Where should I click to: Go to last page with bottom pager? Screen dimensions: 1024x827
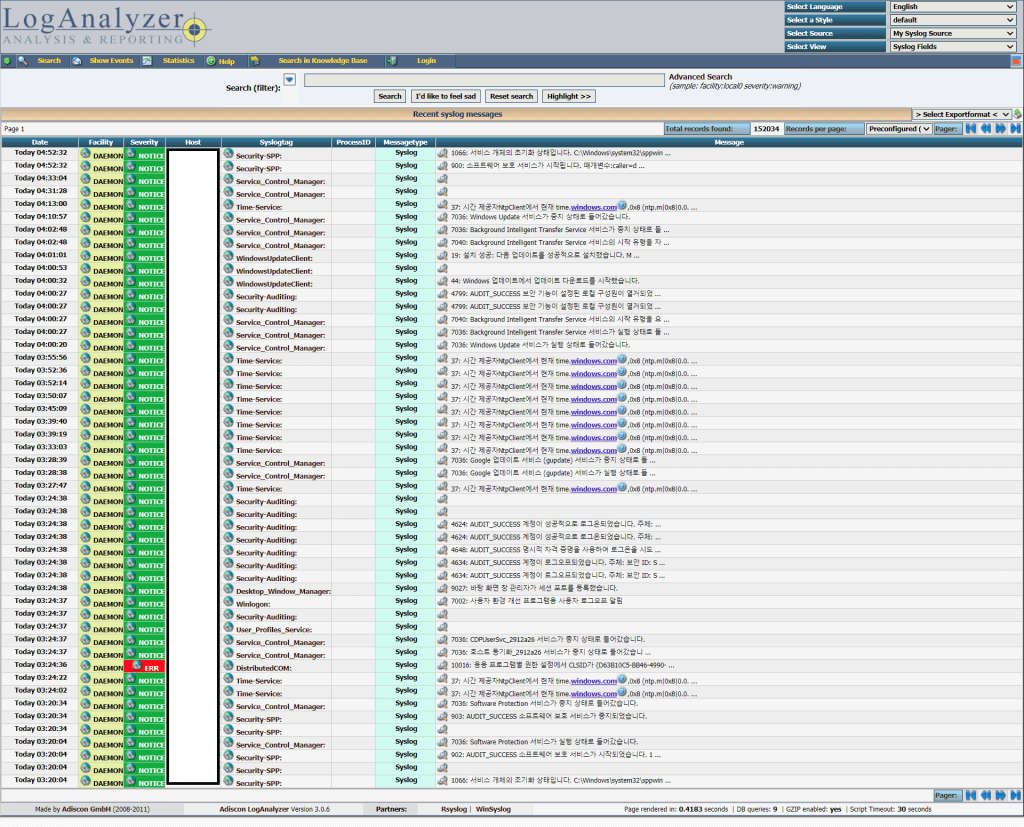pos(1016,795)
